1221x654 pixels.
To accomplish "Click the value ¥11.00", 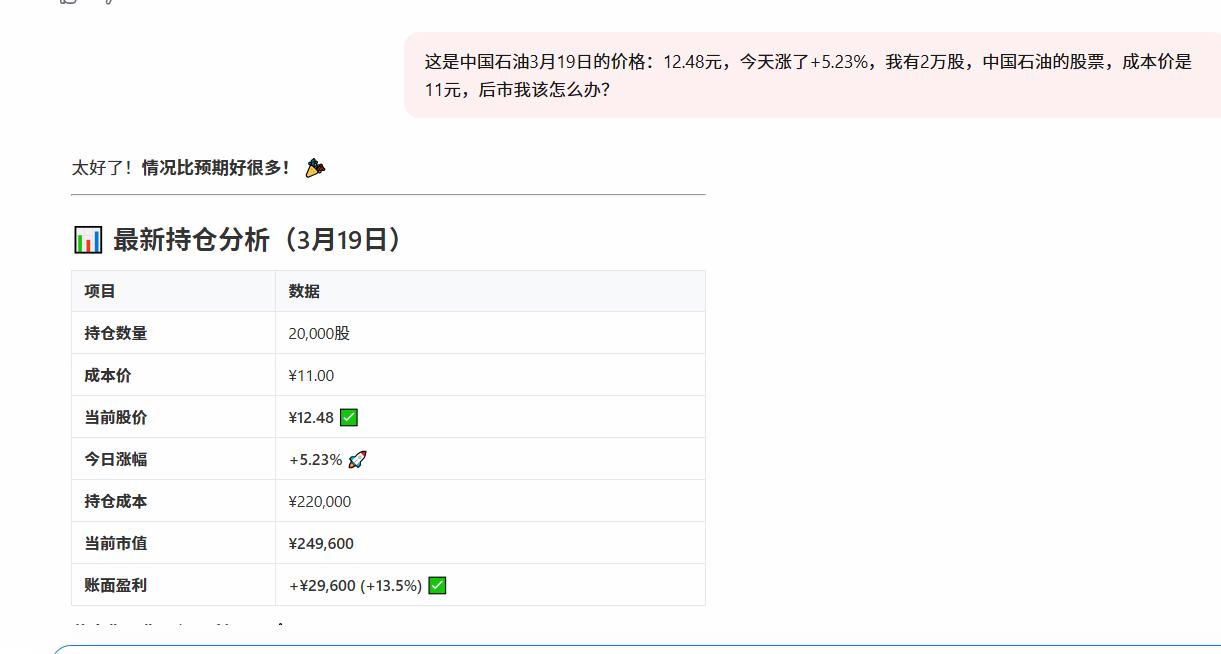I will [x=311, y=375].
